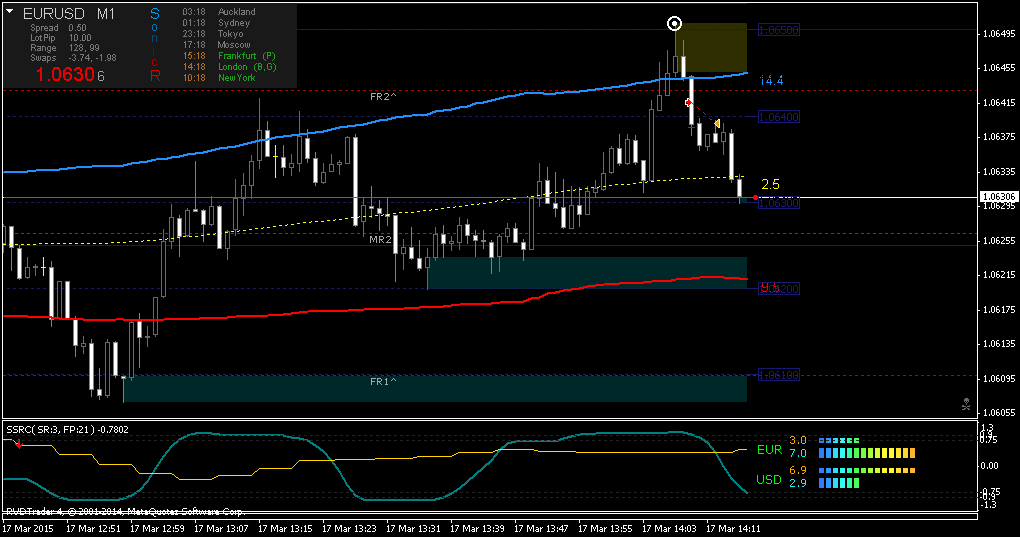This screenshot has width=1020, height=537.
Task: Click the USD 6.9 thin strength meter
Action: (x=867, y=471)
